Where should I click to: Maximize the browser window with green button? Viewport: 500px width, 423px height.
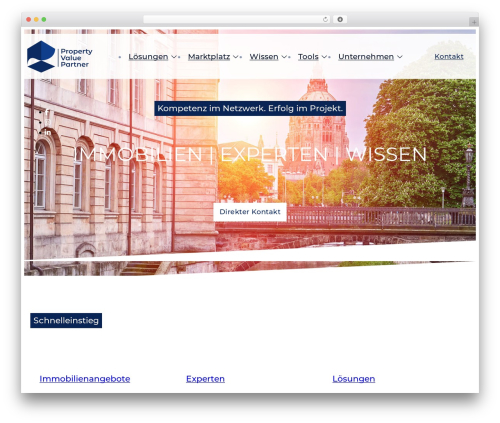(x=44, y=19)
